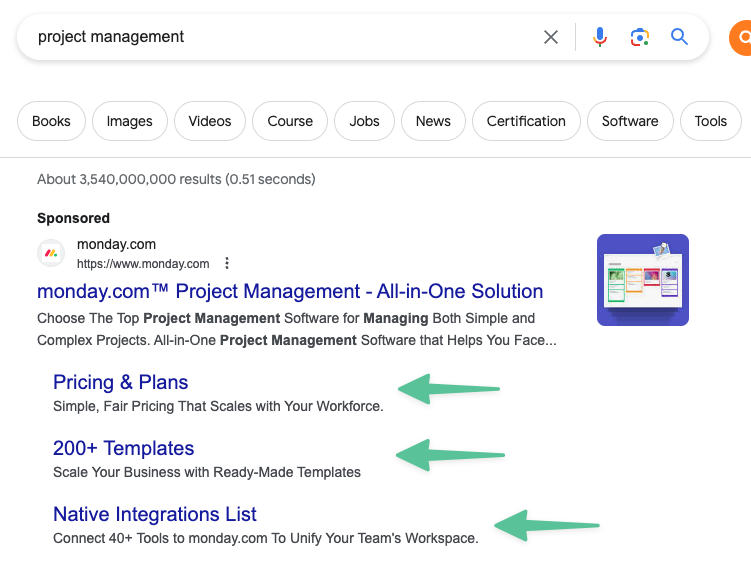This screenshot has height=570, width=751.
Task: Select the Course filter chip
Action: 290,121
